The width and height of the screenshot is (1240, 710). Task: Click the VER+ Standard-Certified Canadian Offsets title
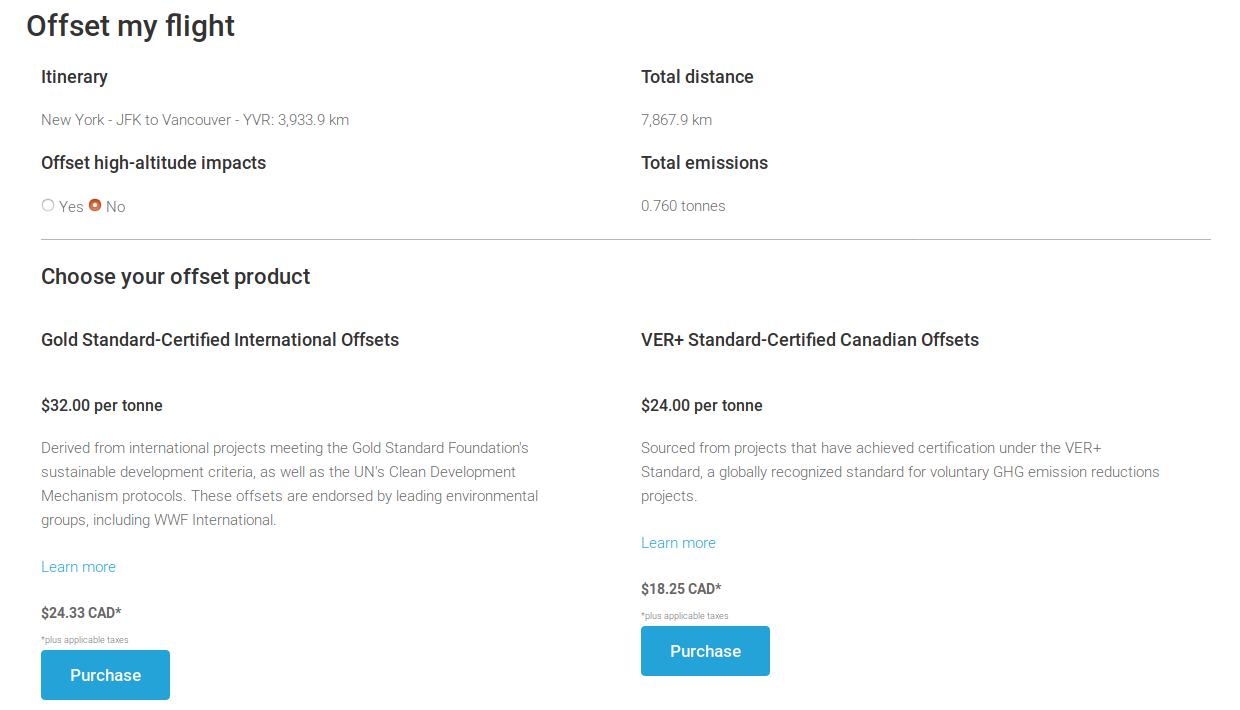click(x=810, y=340)
